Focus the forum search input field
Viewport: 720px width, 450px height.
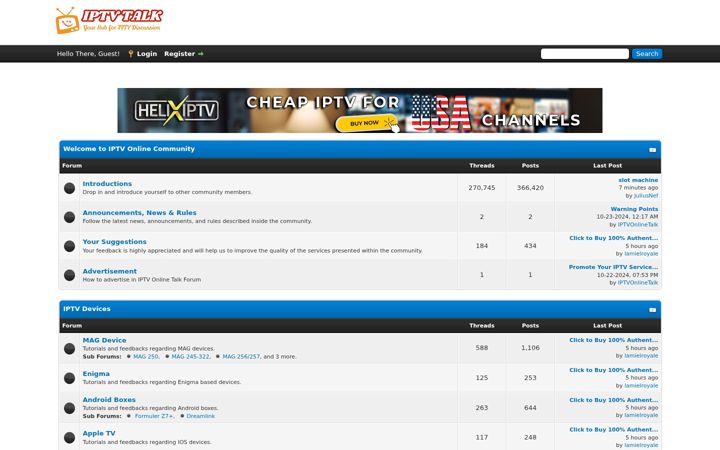click(585, 54)
